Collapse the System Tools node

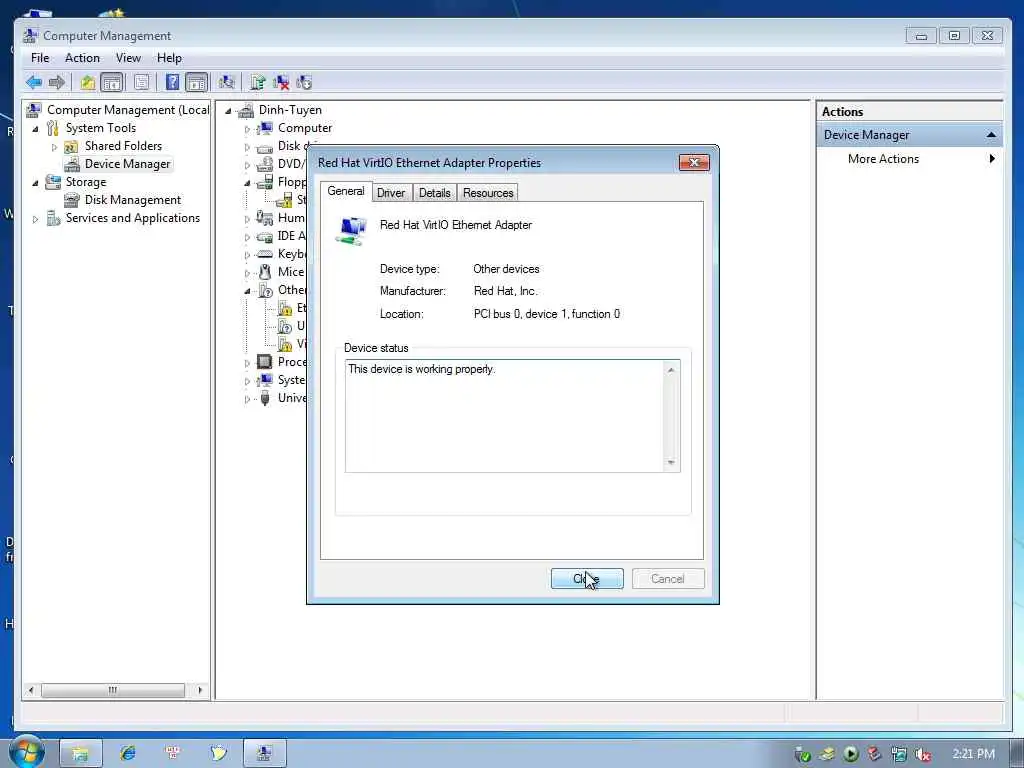[x=35, y=129]
